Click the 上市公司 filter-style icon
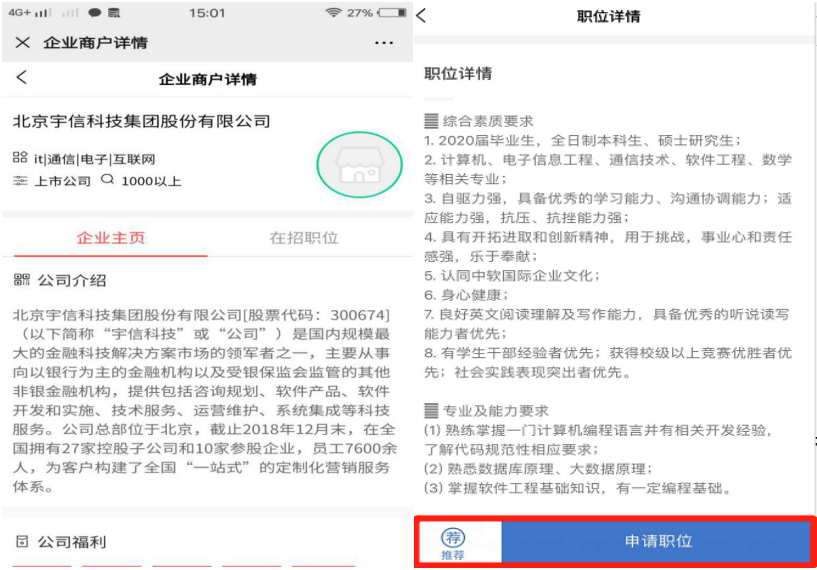Viewport: 817px width, 570px height. [20, 181]
